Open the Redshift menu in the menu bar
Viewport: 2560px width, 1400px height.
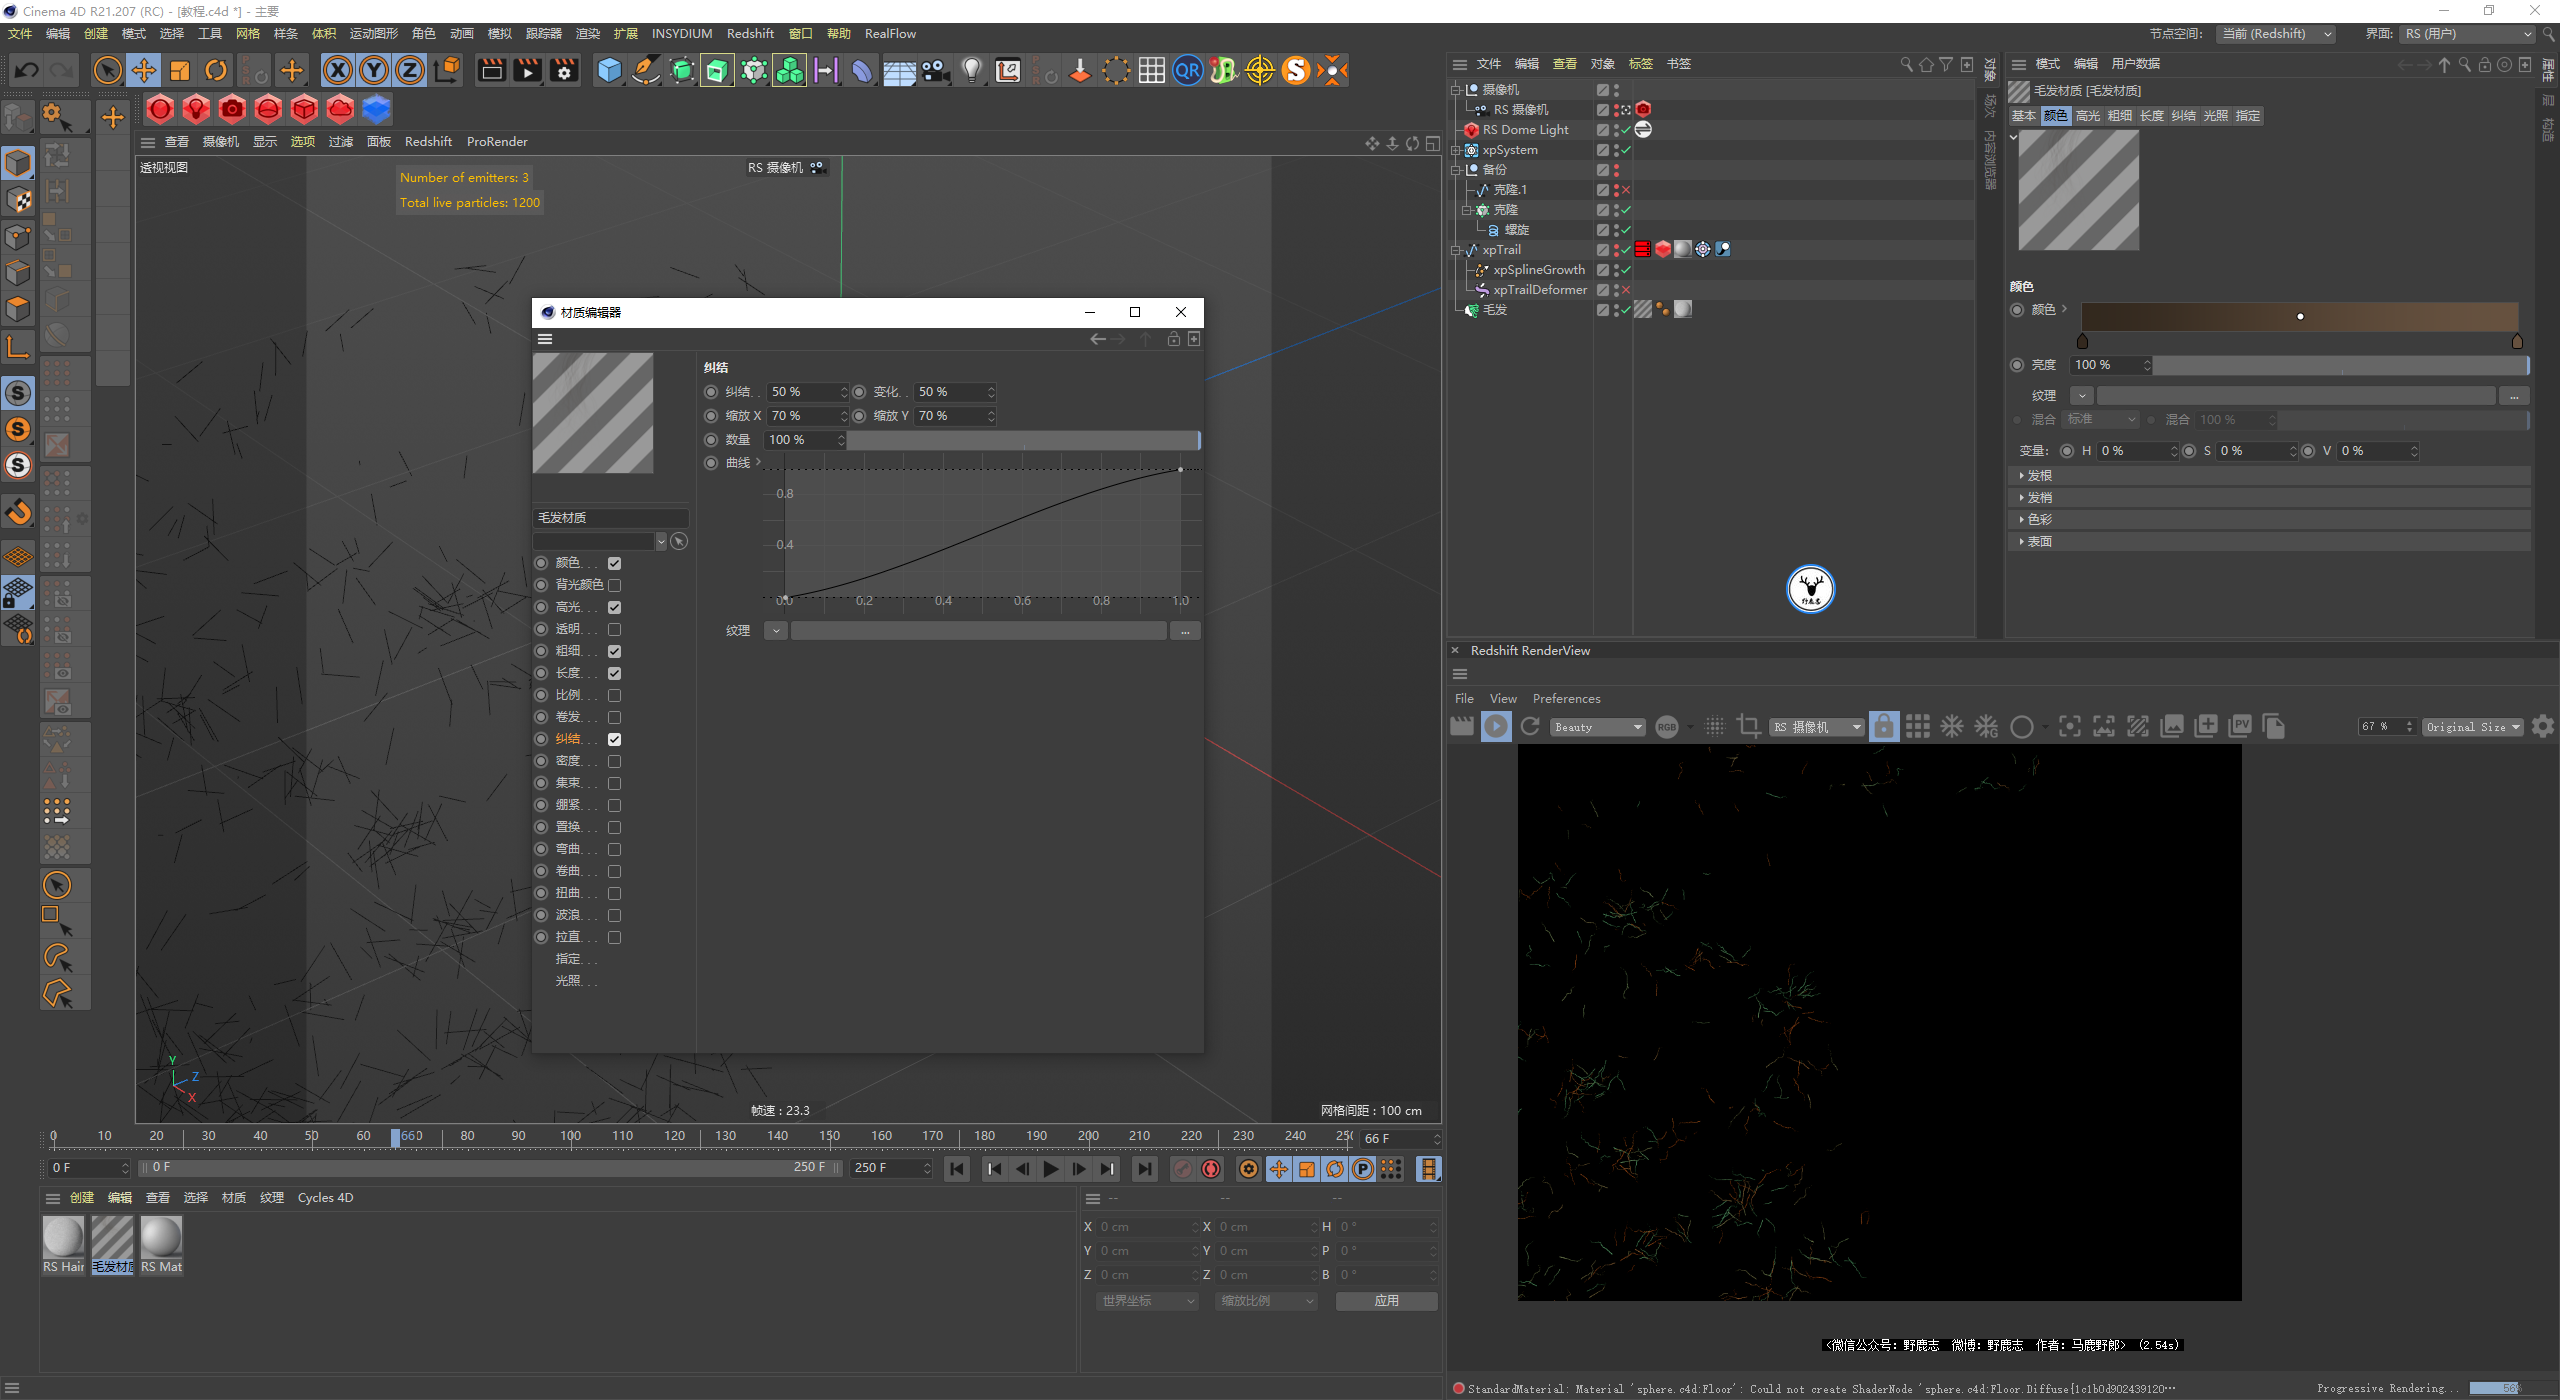(x=750, y=33)
